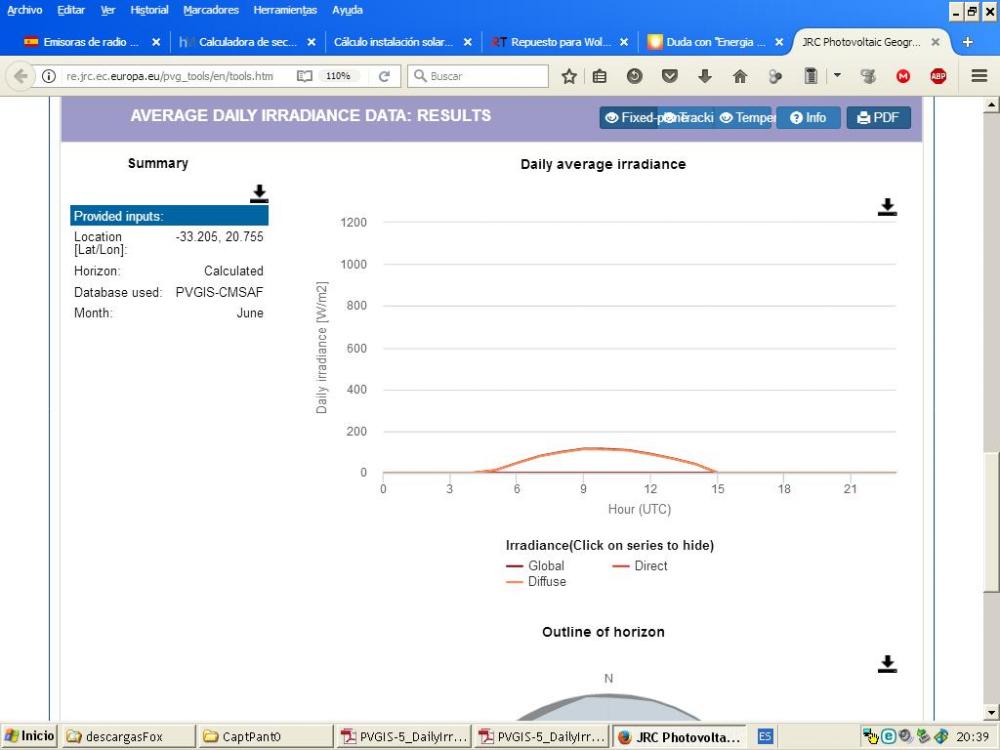Export results with PDF button
This screenshot has height=750, width=1000.
pos(878,118)
